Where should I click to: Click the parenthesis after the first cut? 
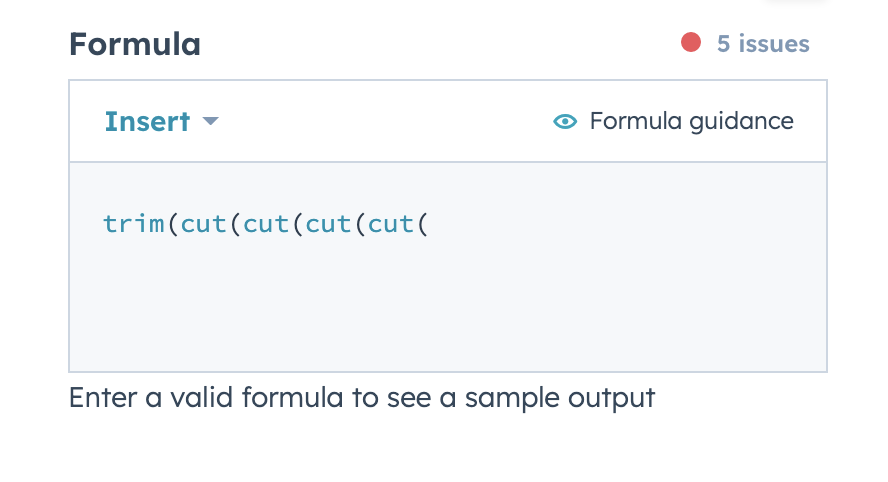(x=235, y=223)
